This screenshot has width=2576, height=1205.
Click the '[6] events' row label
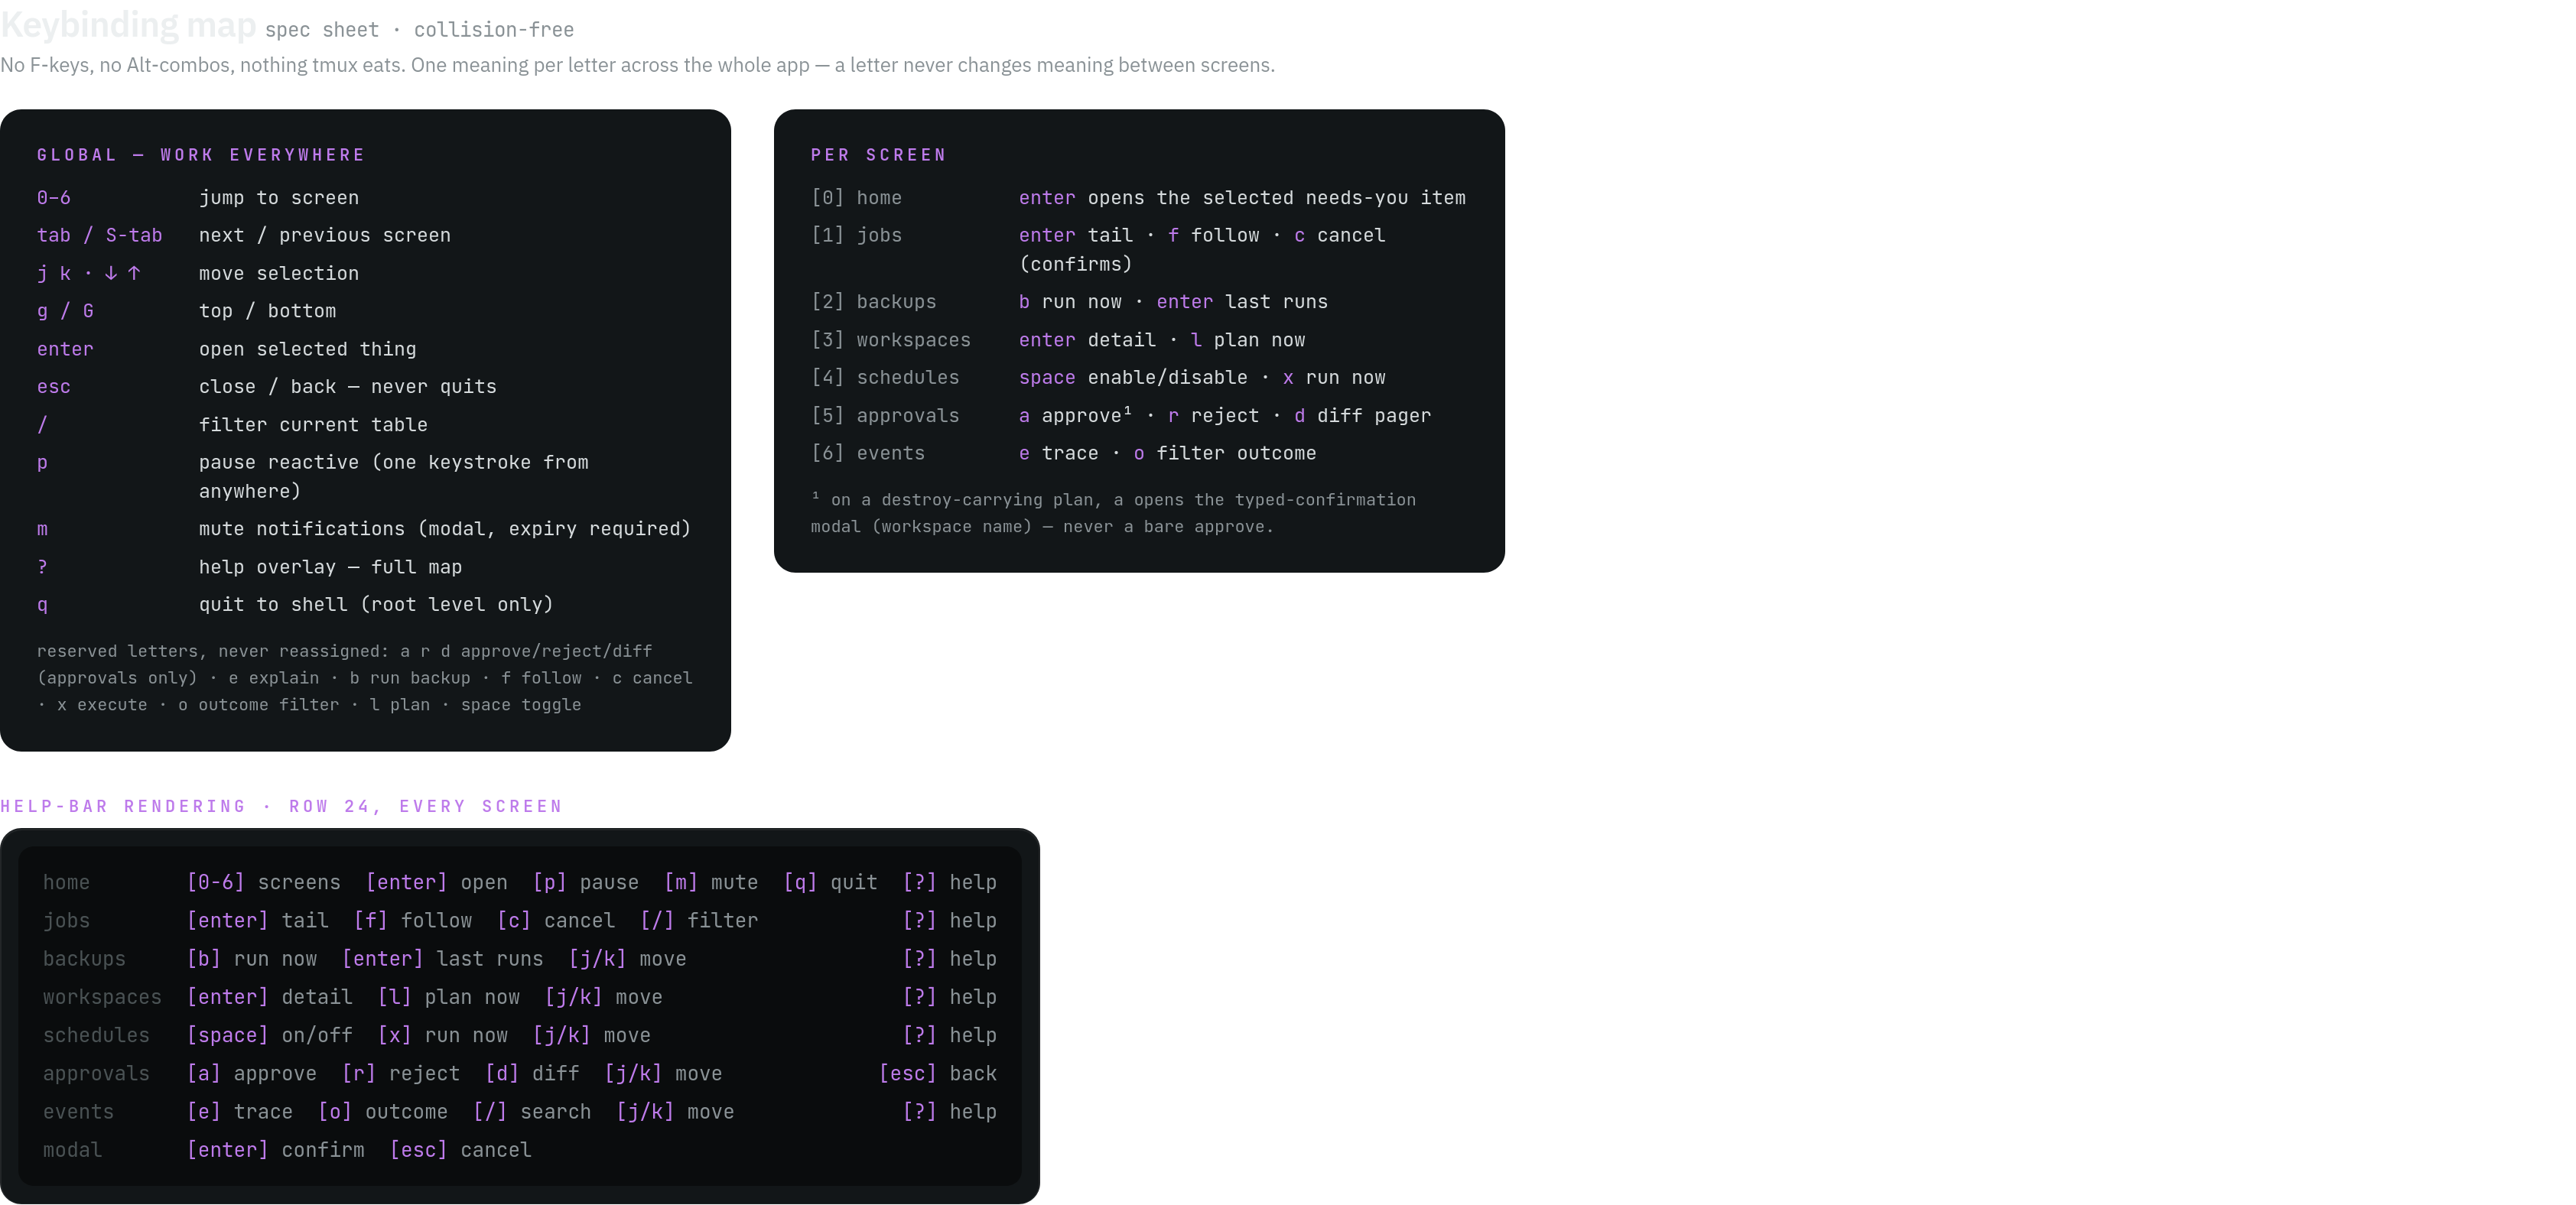(868, 453)
